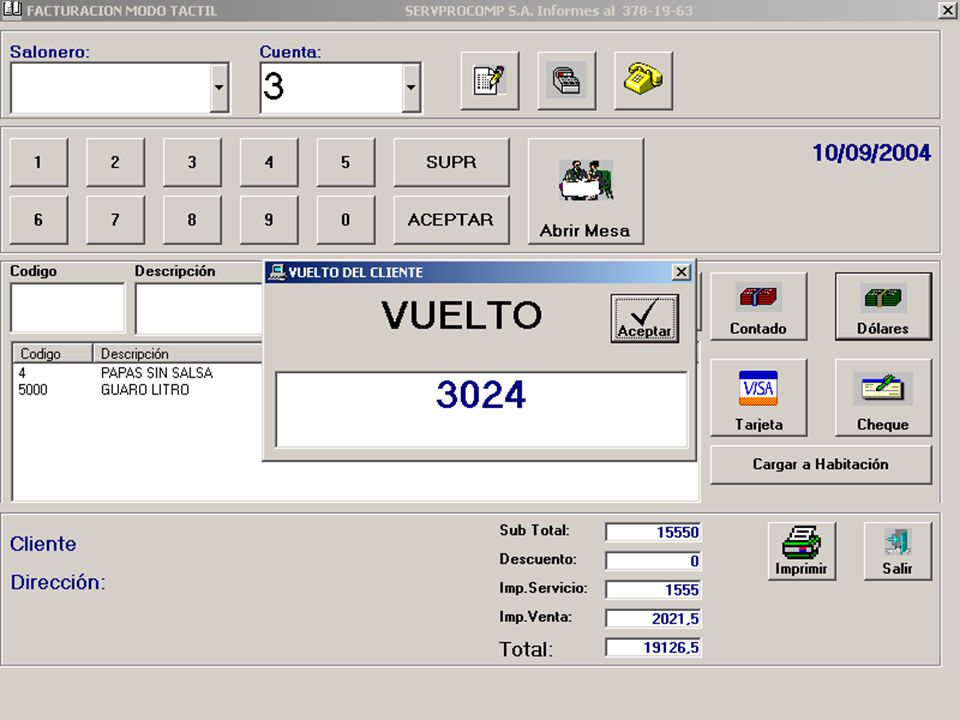Click the vuelto amount 3024 field
Screen dimensions: 960x720
[x=481, y=410]
